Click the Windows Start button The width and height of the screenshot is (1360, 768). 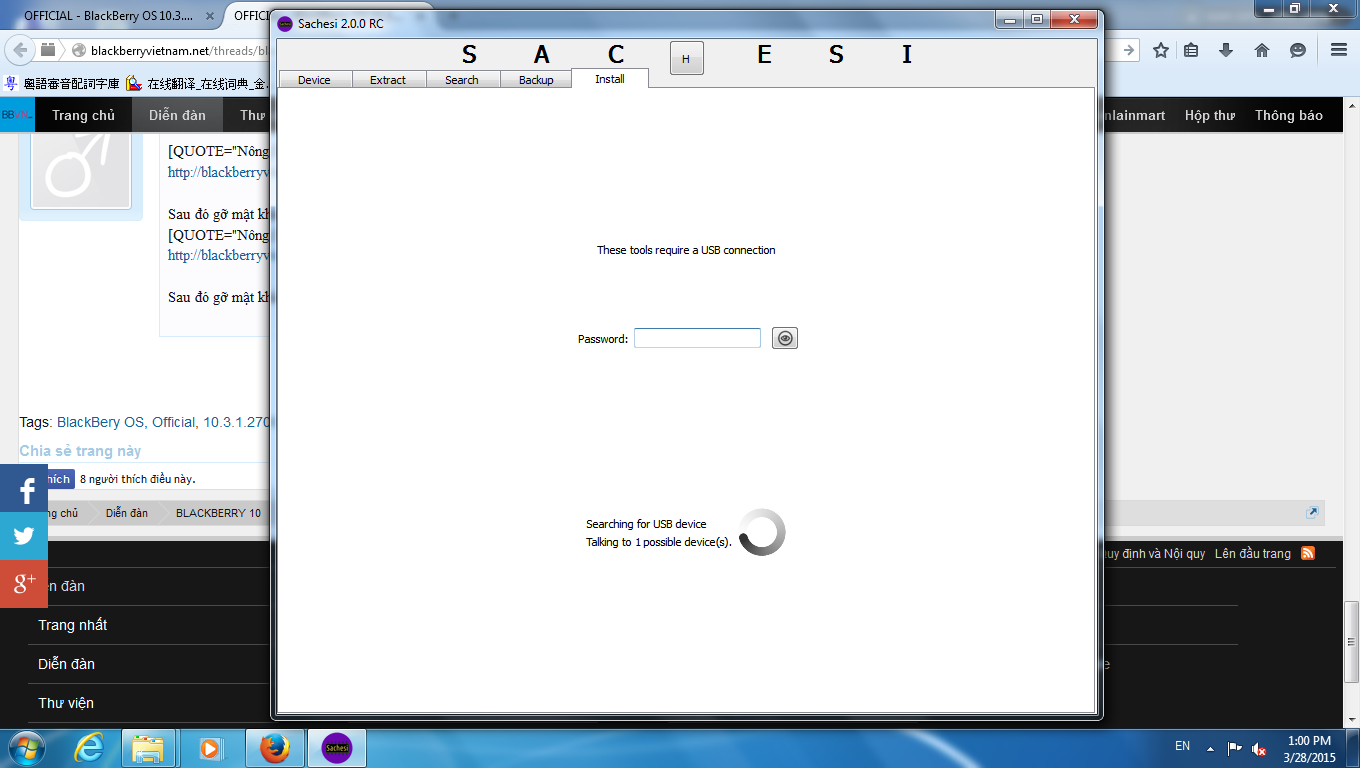[x=25, y=748]
